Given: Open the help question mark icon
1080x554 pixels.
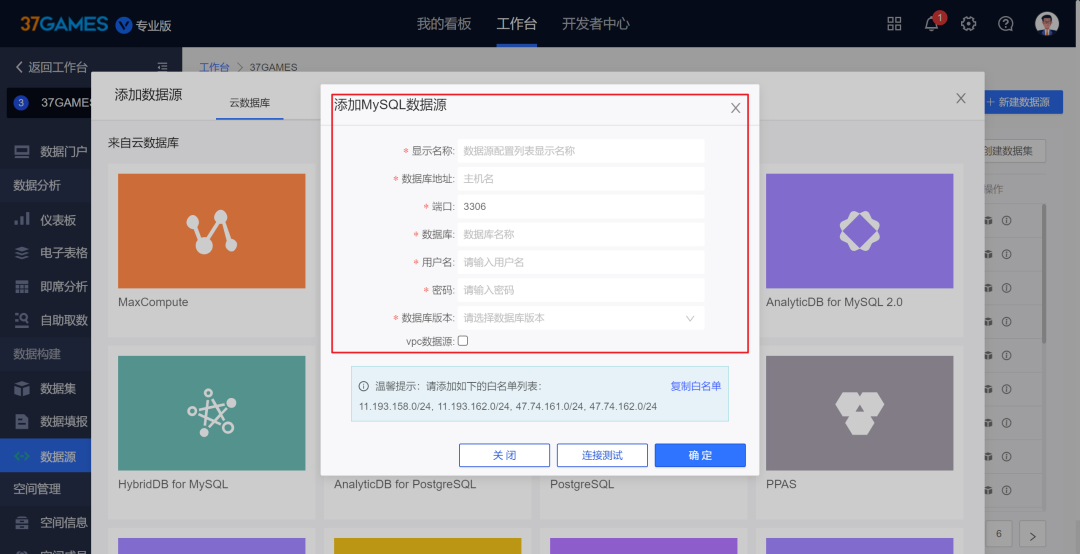Looking at the screenshot, I should pos(1006,23).
